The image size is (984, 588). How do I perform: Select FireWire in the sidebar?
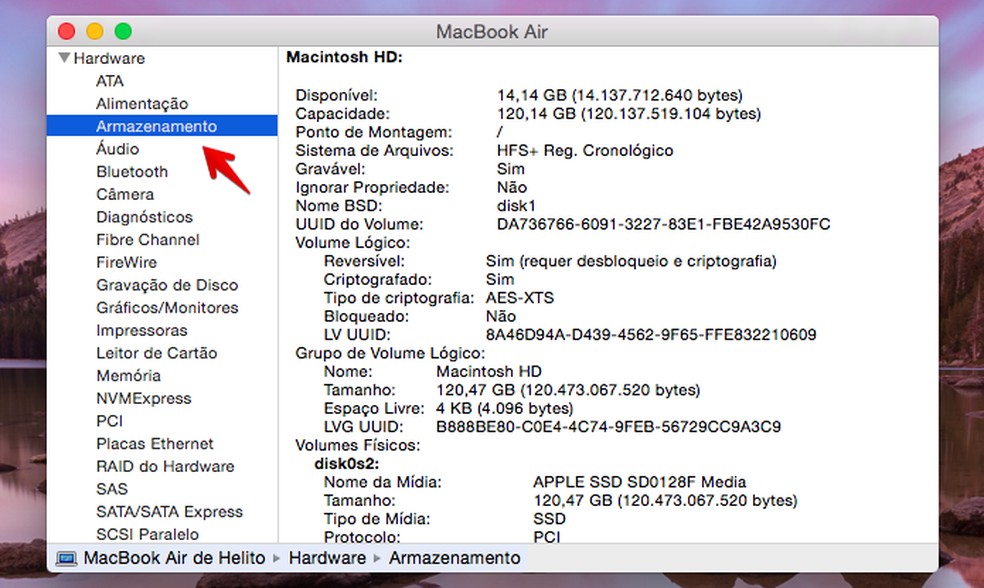[126, 262]
